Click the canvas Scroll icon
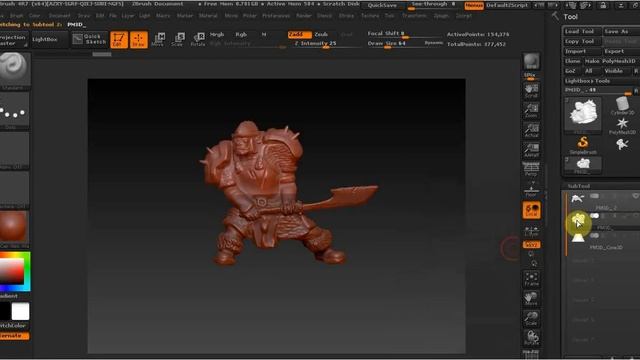The height and width of the screenshot is (360, 640). (531, 91)
